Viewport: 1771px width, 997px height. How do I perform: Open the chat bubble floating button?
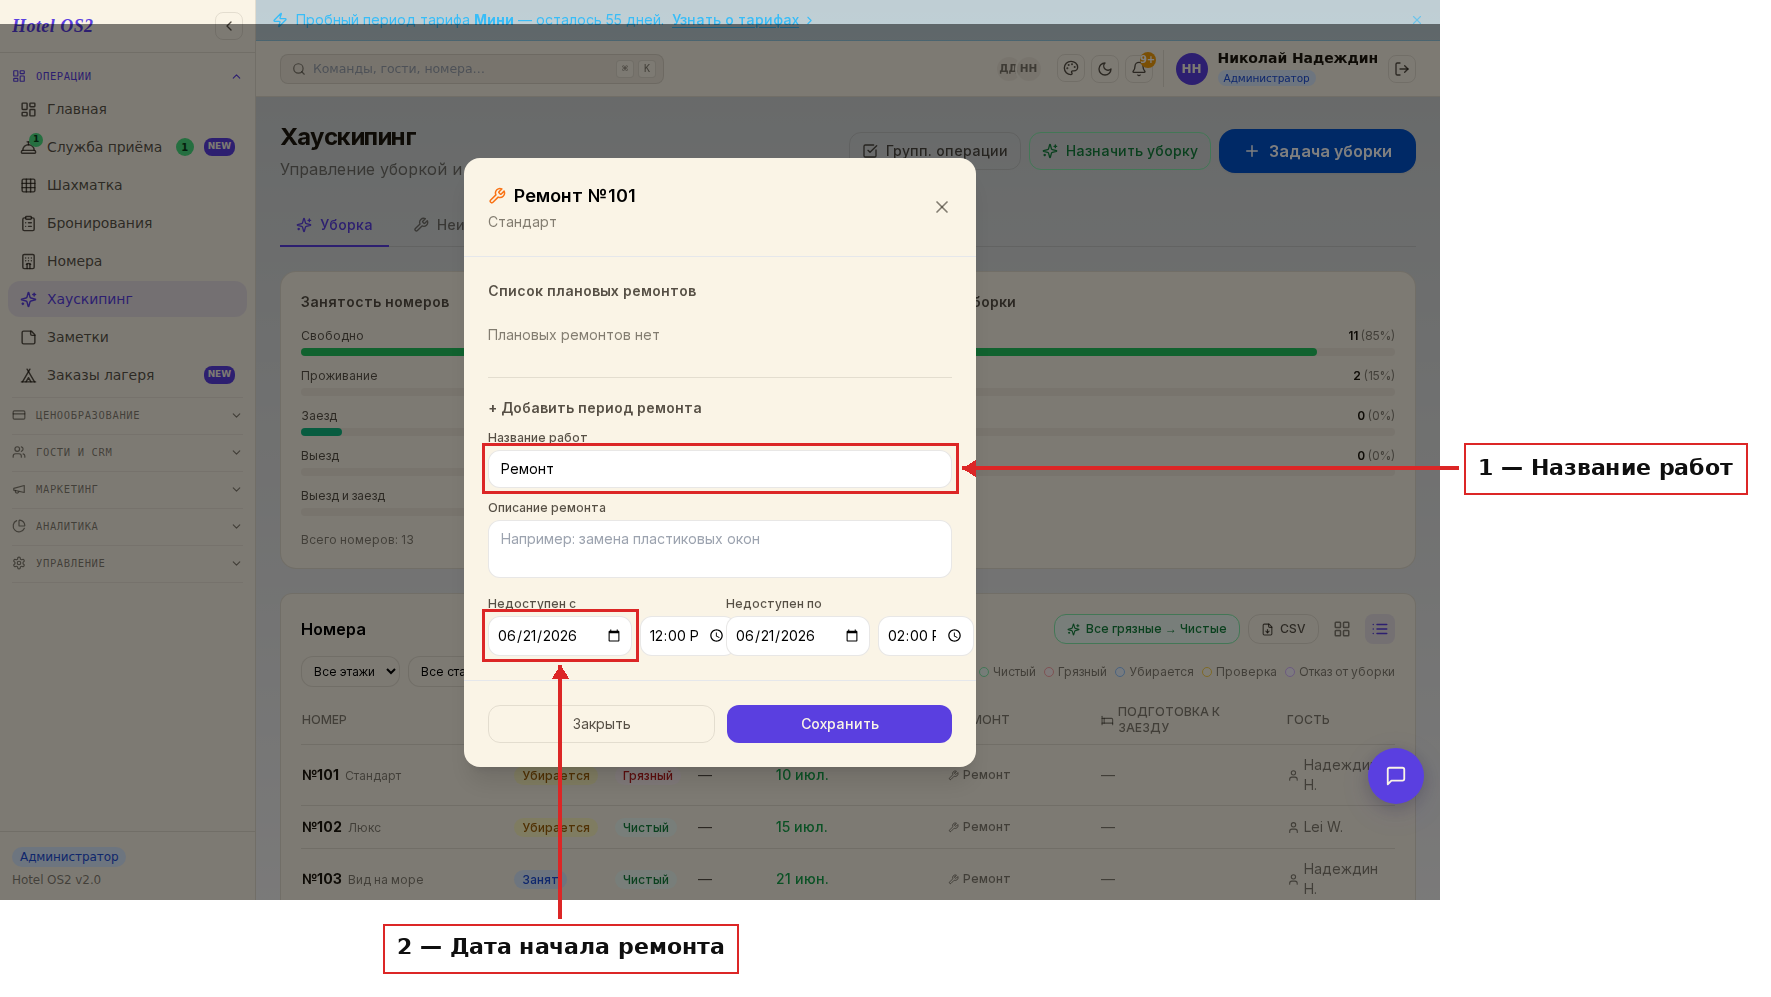pyautogui.click(x=1396, y=776)
